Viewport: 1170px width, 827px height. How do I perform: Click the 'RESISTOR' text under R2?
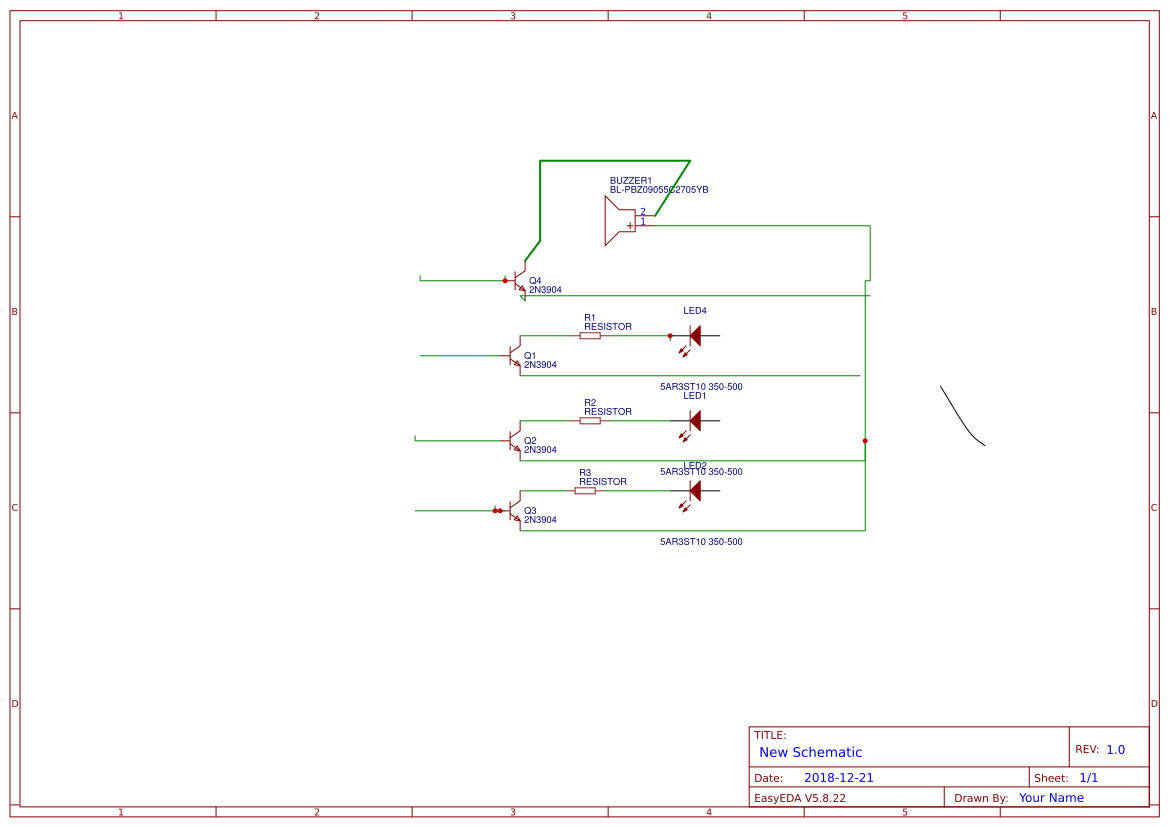click(608, 412)
